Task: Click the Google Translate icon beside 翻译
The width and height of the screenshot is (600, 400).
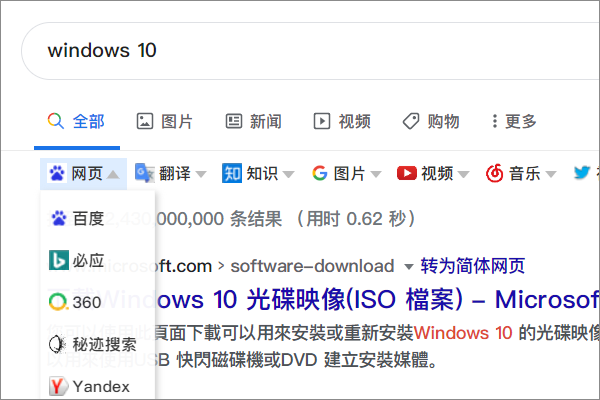Action: pyautogui.click(x=145, y=173)
